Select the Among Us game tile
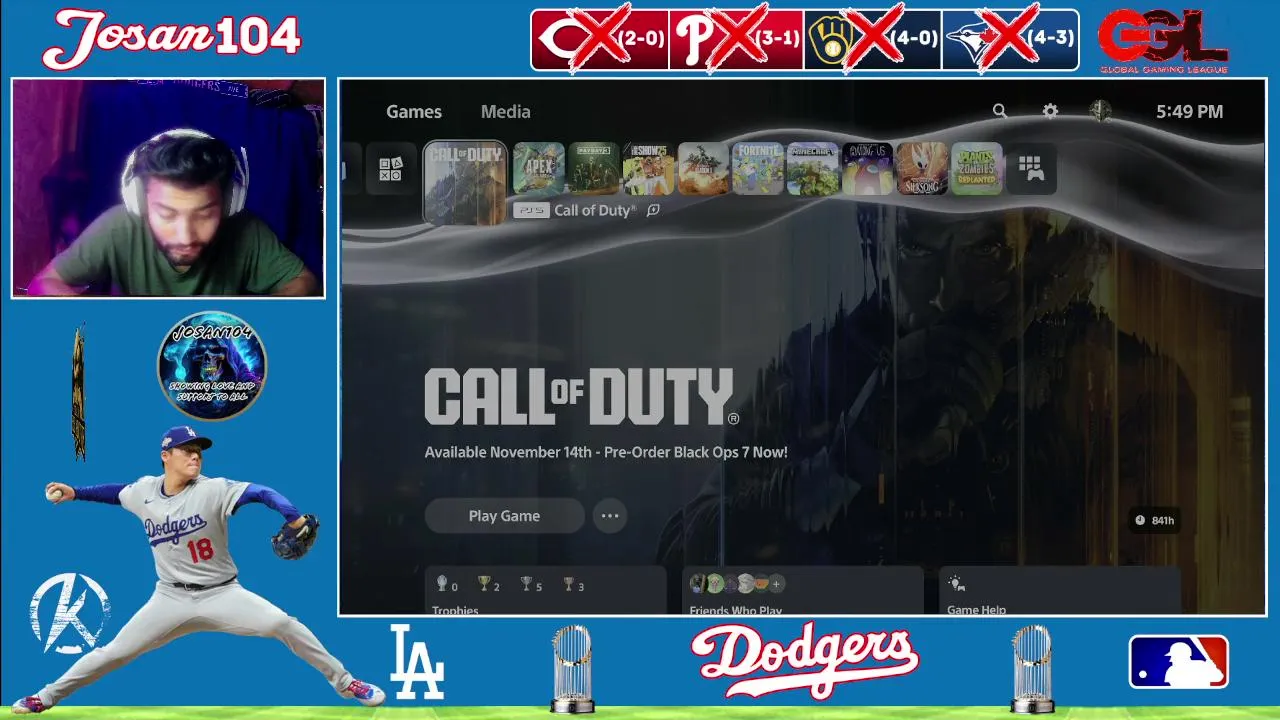Screen dimensions: 1280x720 tap(867, 169)
